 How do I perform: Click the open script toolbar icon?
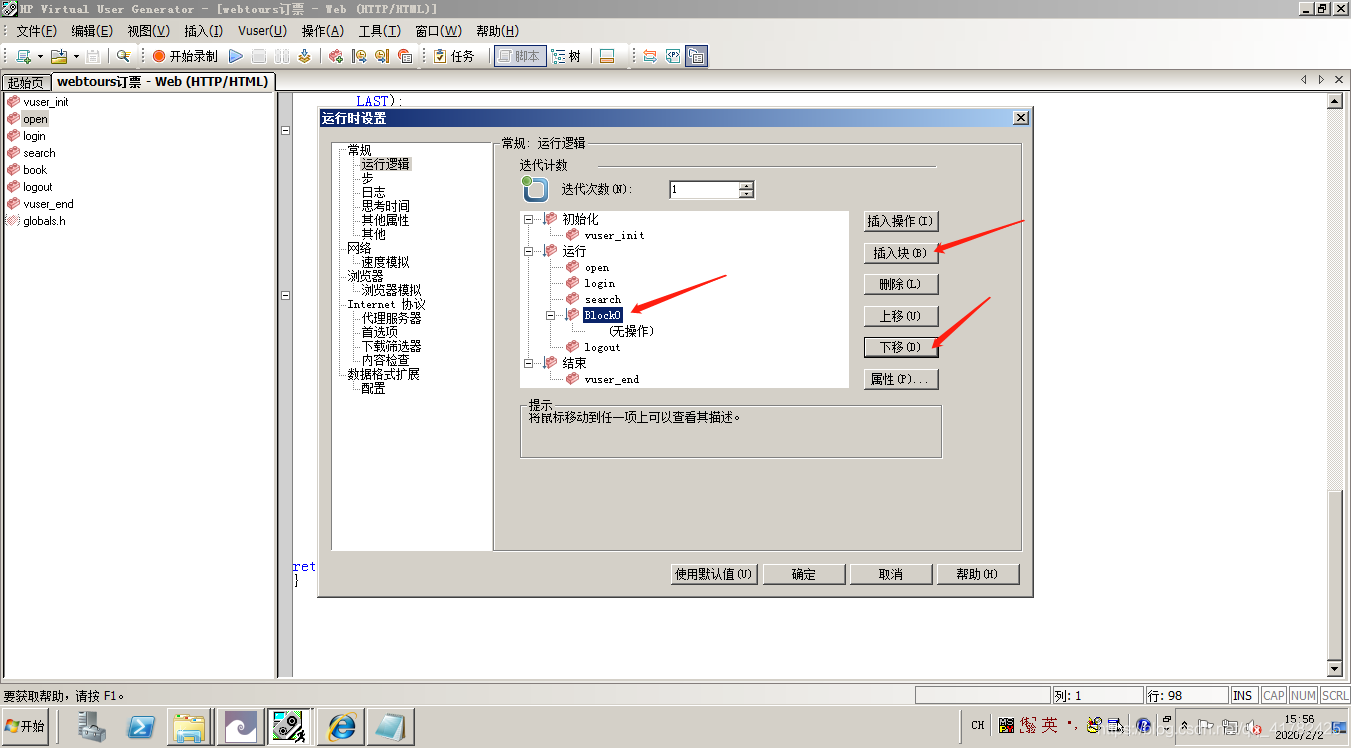coord(59,56)
